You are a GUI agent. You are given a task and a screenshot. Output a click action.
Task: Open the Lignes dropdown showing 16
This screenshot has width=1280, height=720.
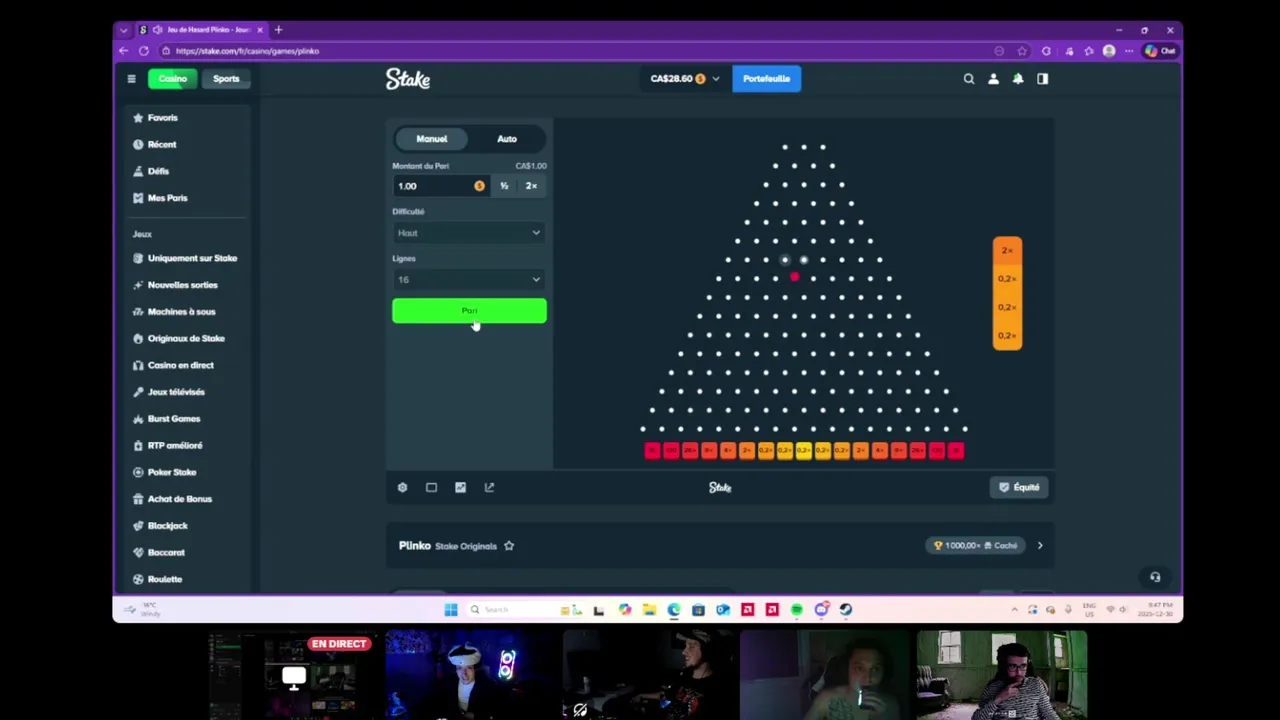click(469, 280)
